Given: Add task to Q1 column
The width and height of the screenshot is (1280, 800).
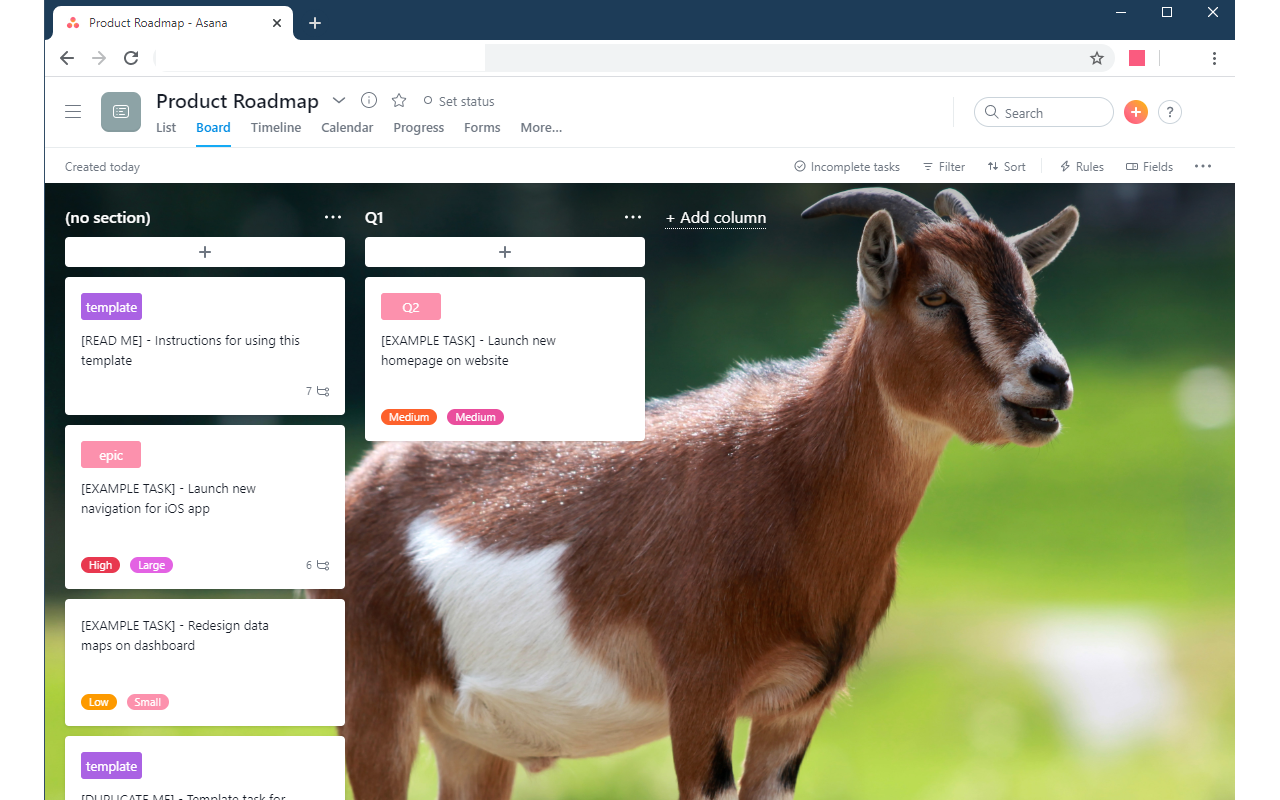Looking at the screenshot, I should tap(505, 252).
